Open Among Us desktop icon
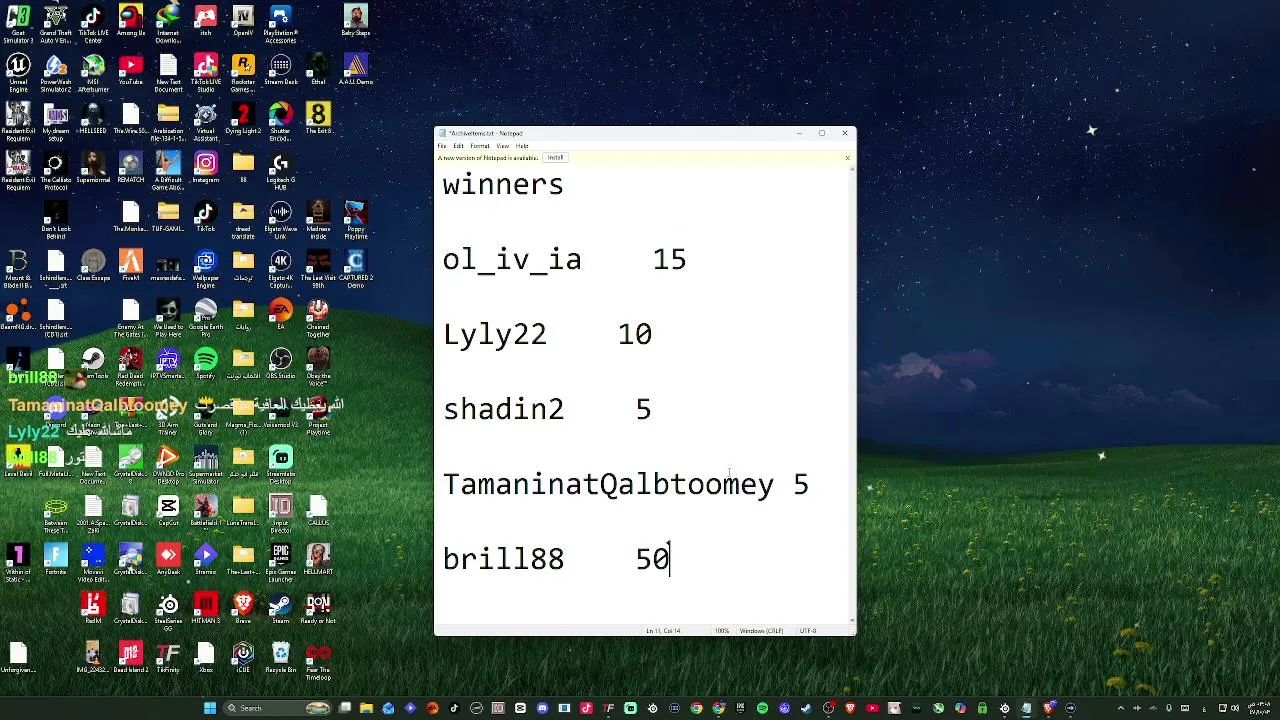Viewport: 1280px width, 720px height. [131, 22]
